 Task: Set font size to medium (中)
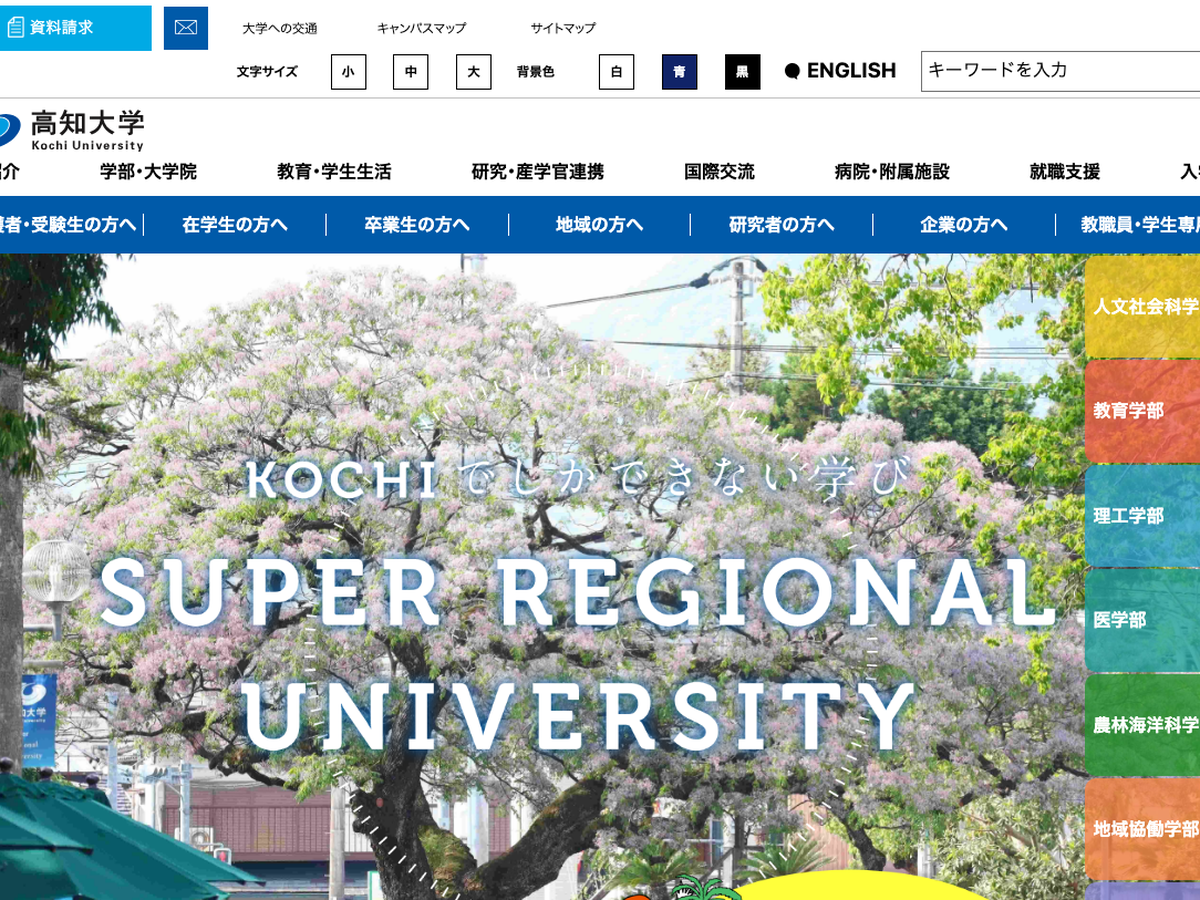[411, 72]
